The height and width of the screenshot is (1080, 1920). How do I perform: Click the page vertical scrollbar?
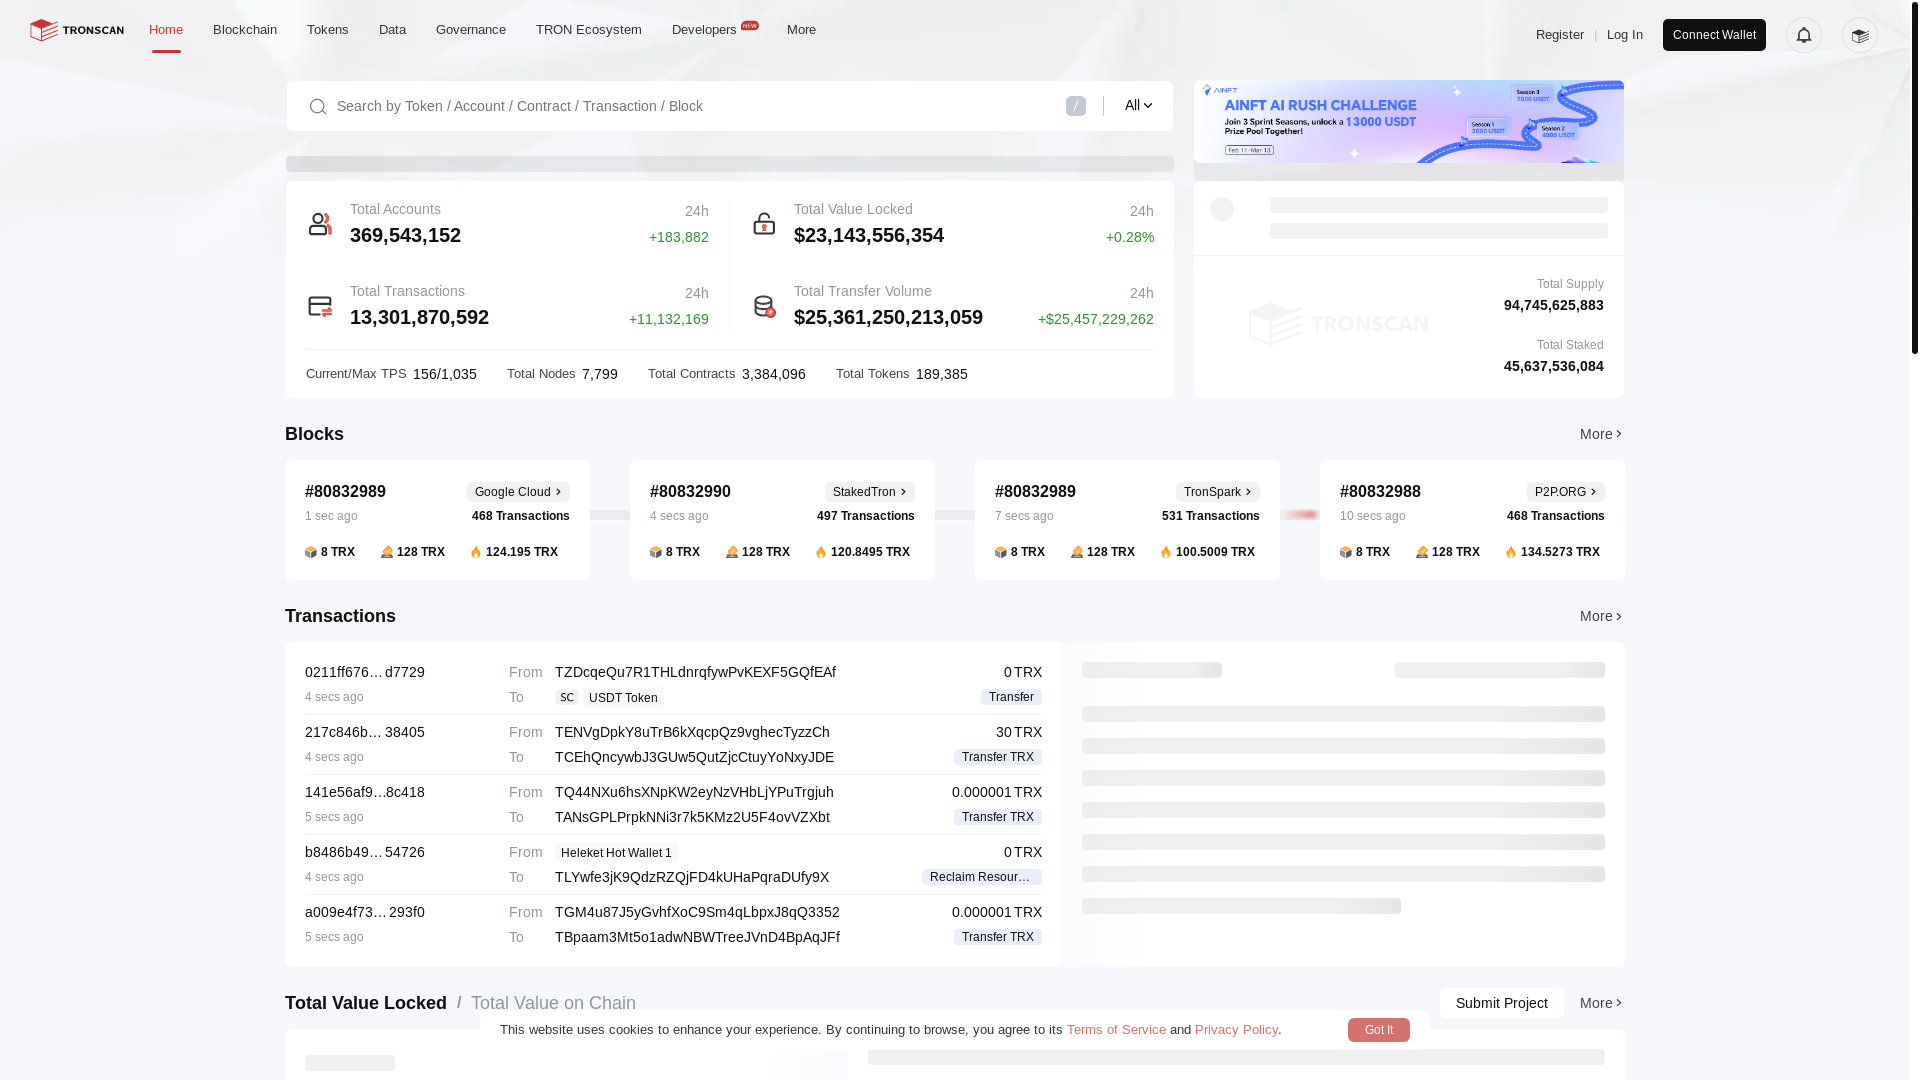[1915, 177]
